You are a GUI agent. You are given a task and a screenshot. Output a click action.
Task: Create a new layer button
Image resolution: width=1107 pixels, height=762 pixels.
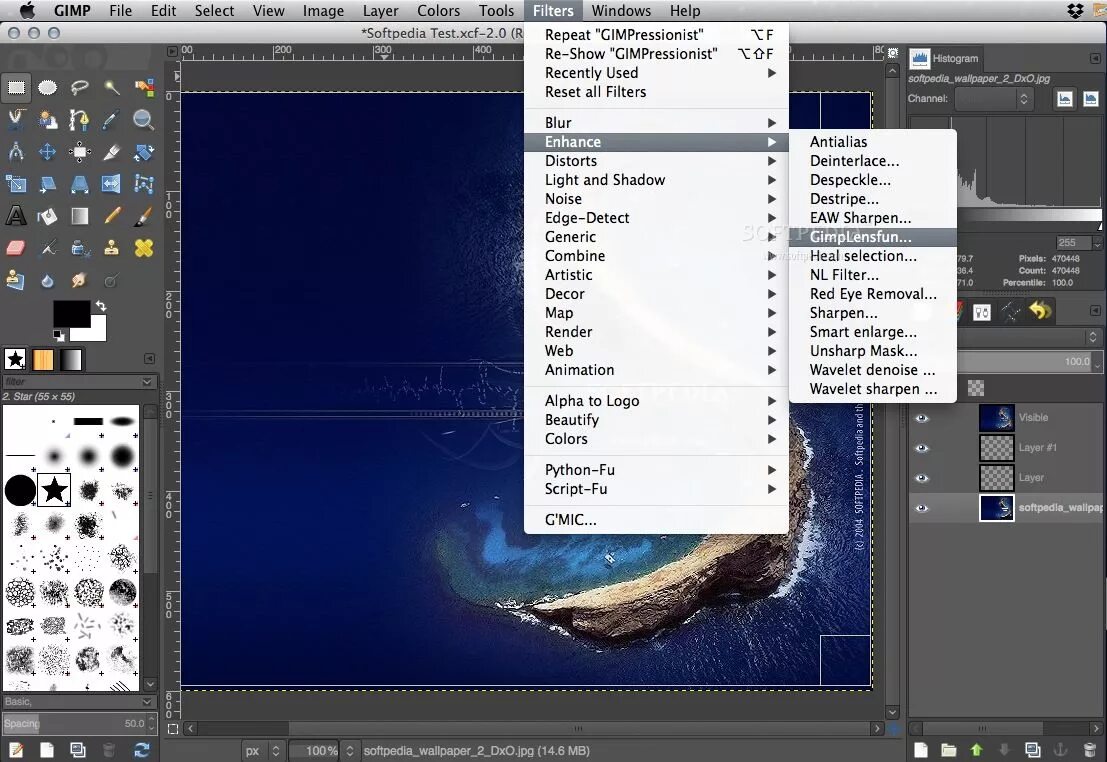pyautogui.click(x=921, y=750)
